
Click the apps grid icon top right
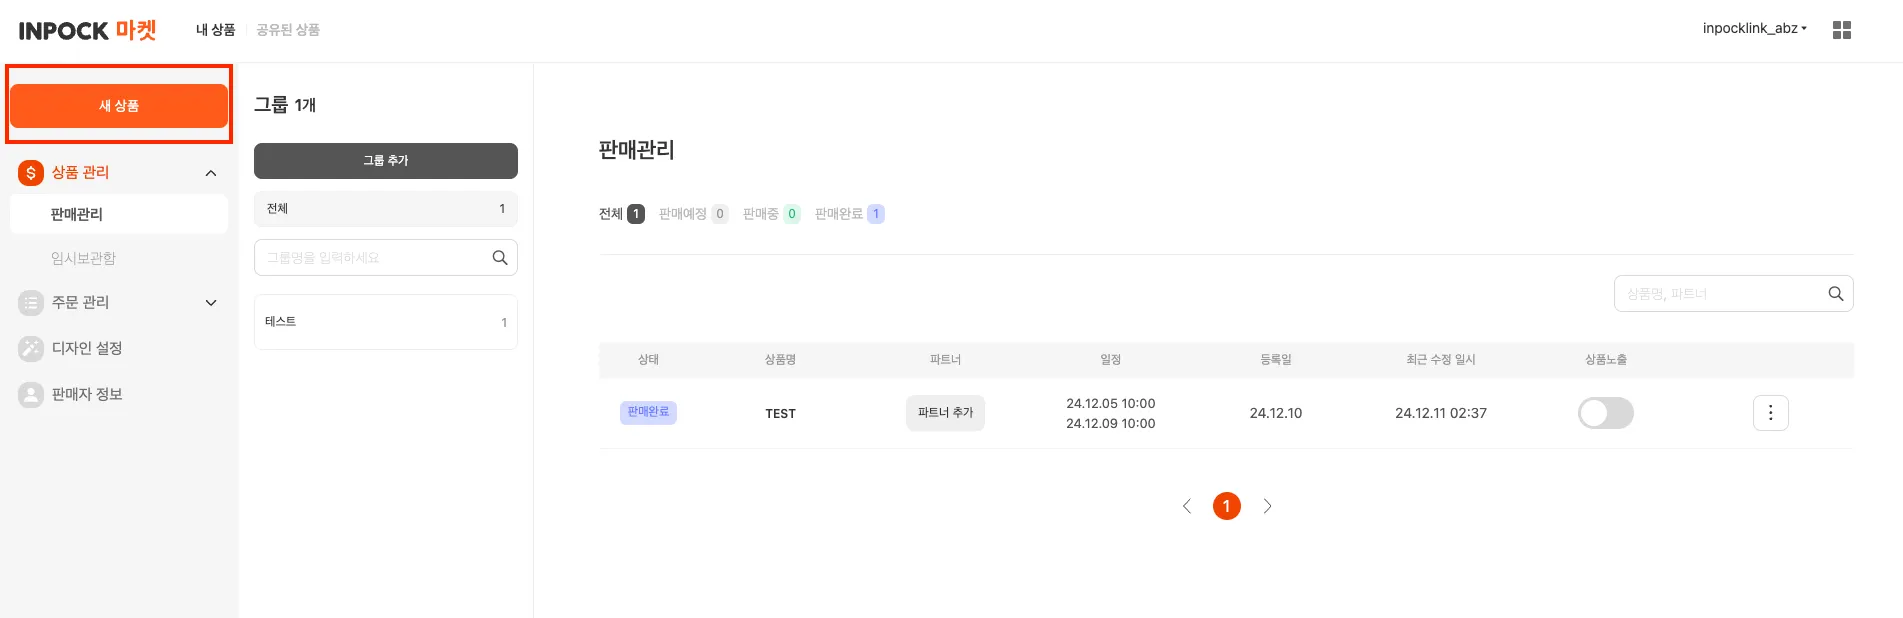click(x=1841, y=30)
